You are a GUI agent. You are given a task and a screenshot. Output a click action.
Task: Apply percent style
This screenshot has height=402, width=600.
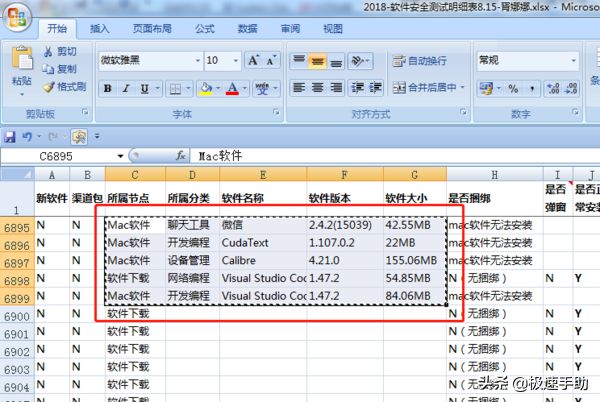click(x=513, y=89)
